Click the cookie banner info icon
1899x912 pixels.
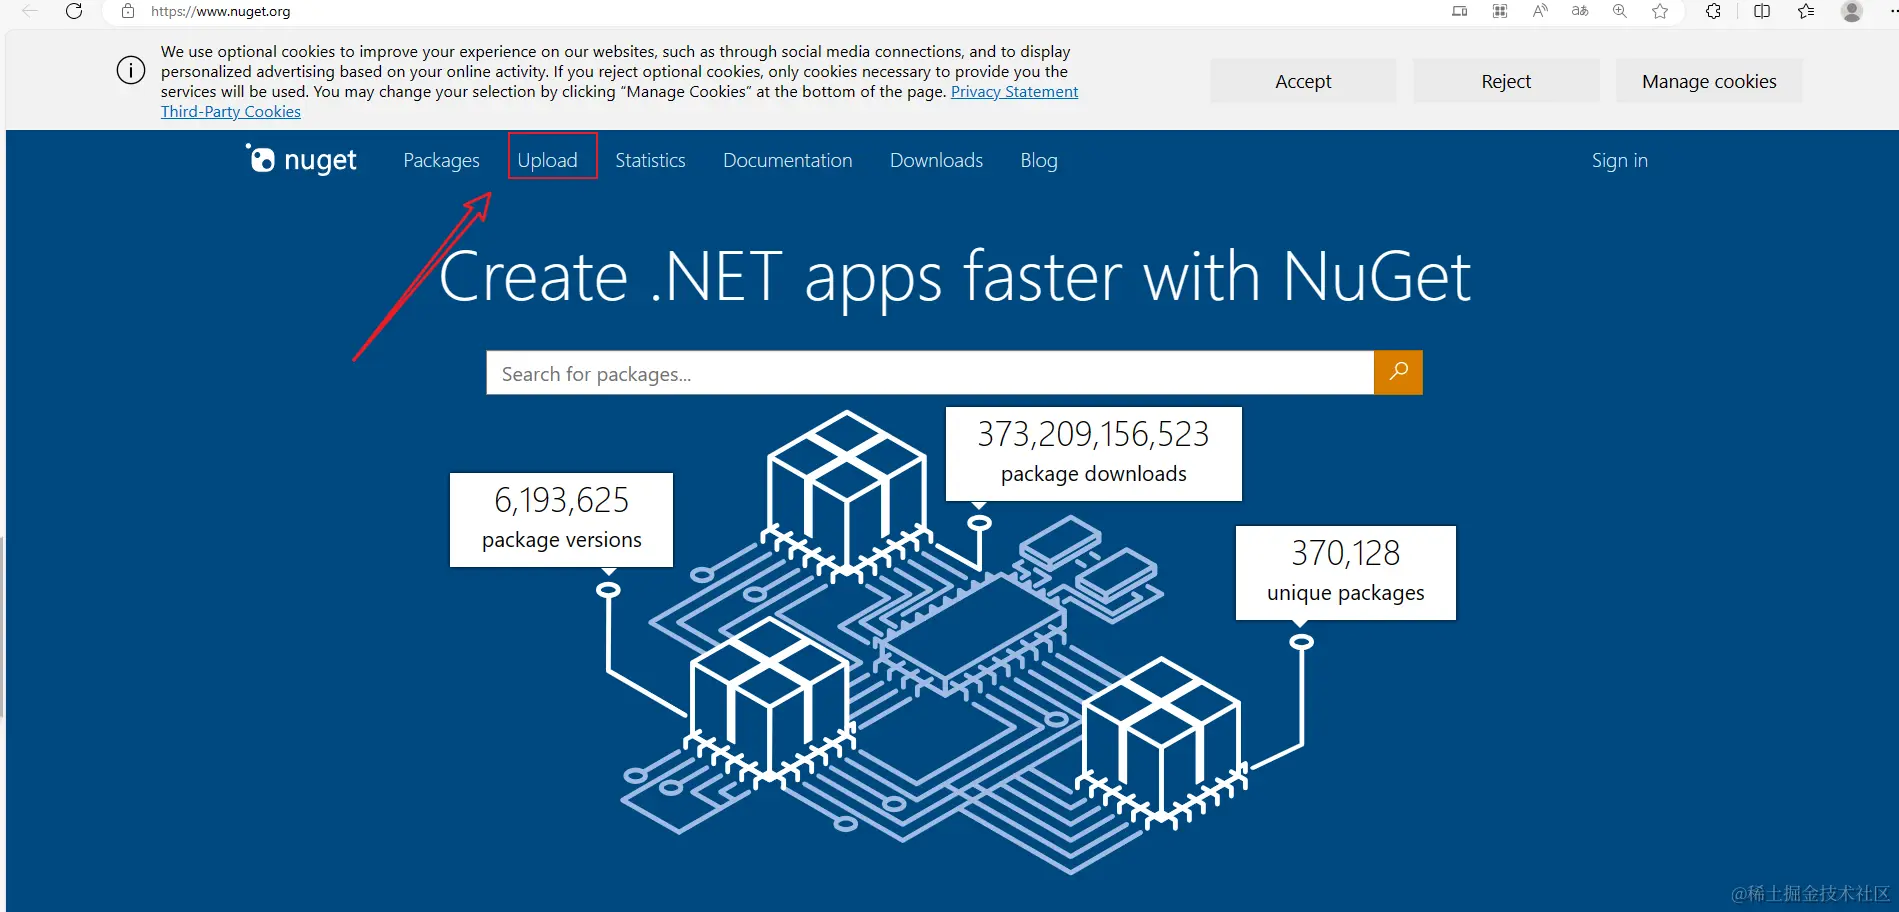pyautogui.click(x=131, y=70)
